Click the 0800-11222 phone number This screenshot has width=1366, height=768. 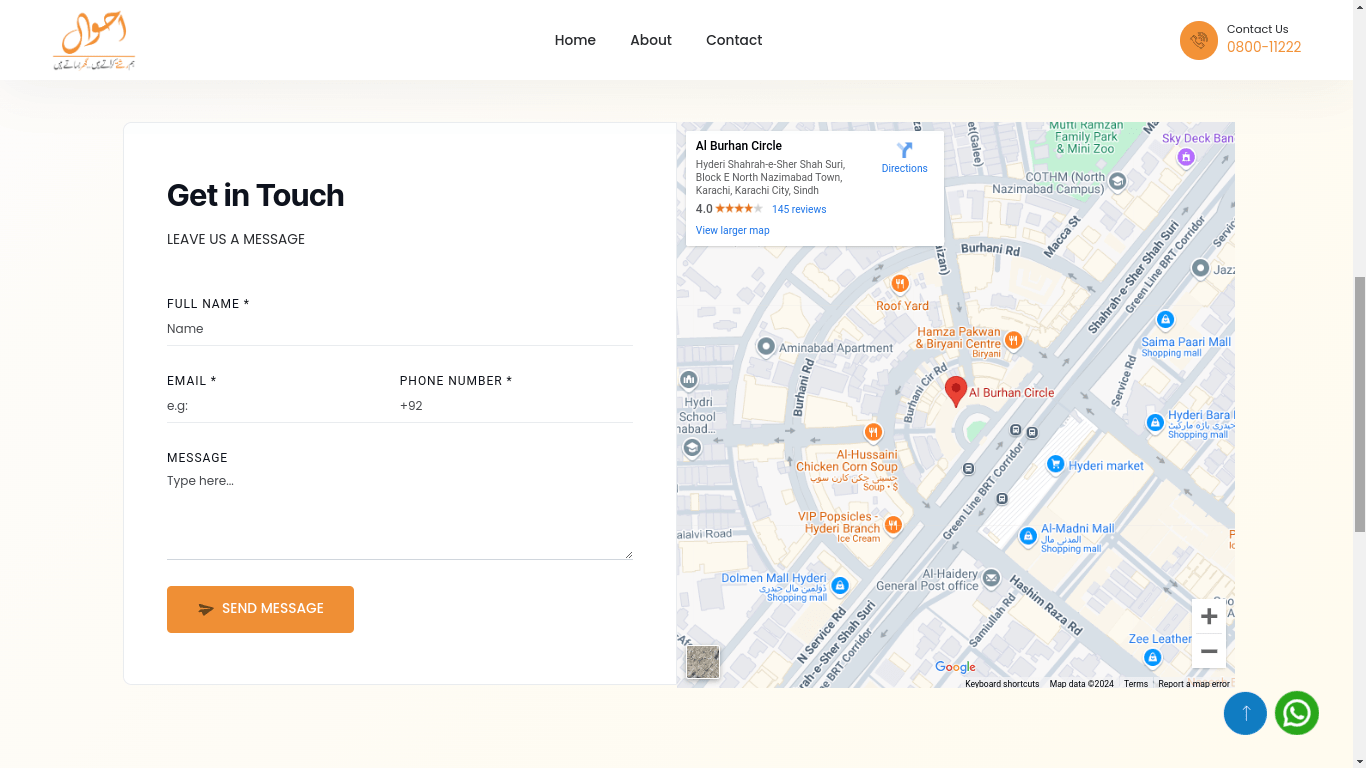pyautogui.click(x=1264, y=47)
